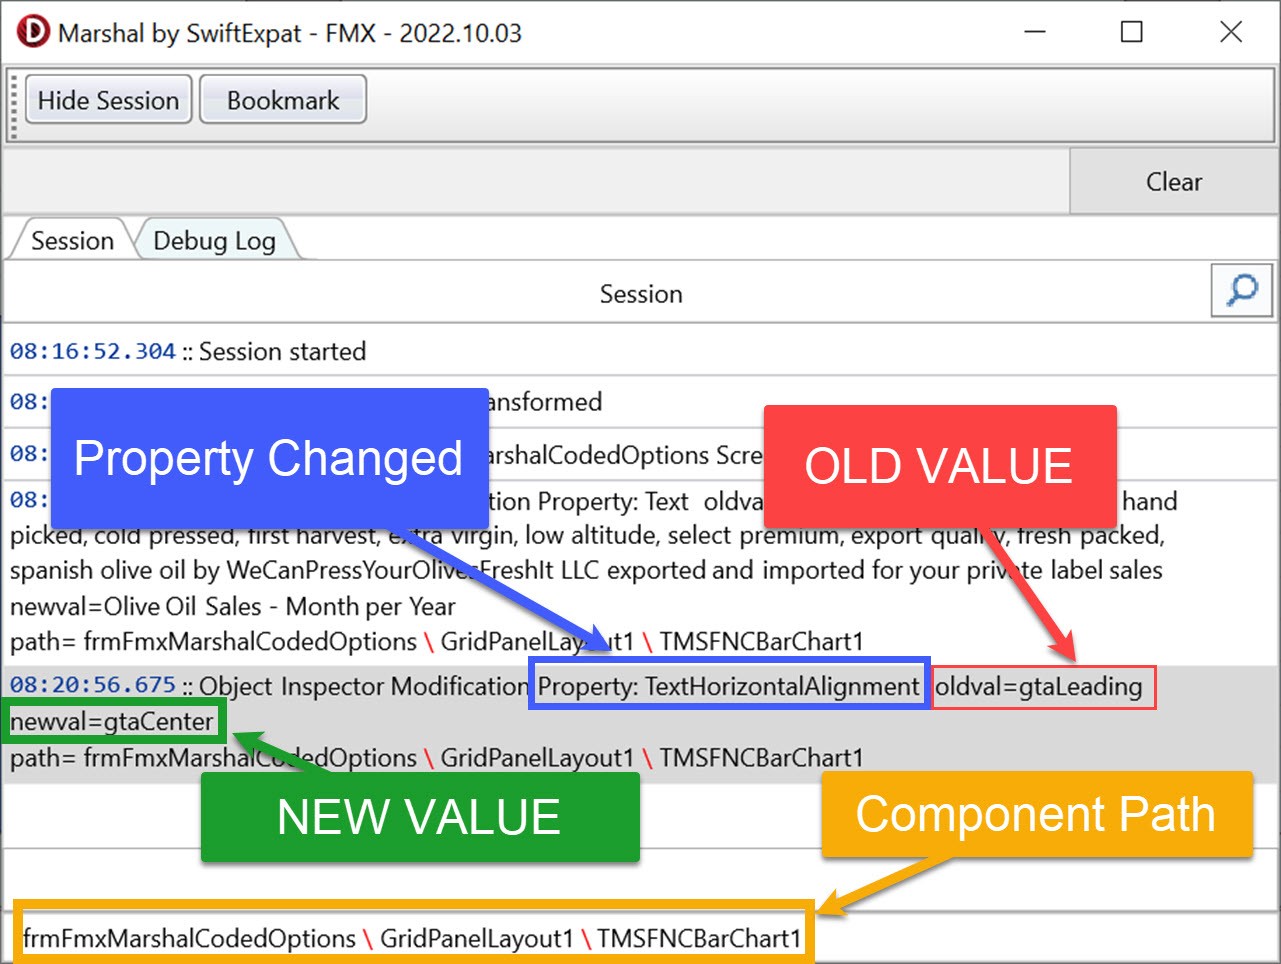Select the 08:20:56.675 Object Inspector Modification entry
This screenshot has height=964, width=1281.
[x=640, y=723]
